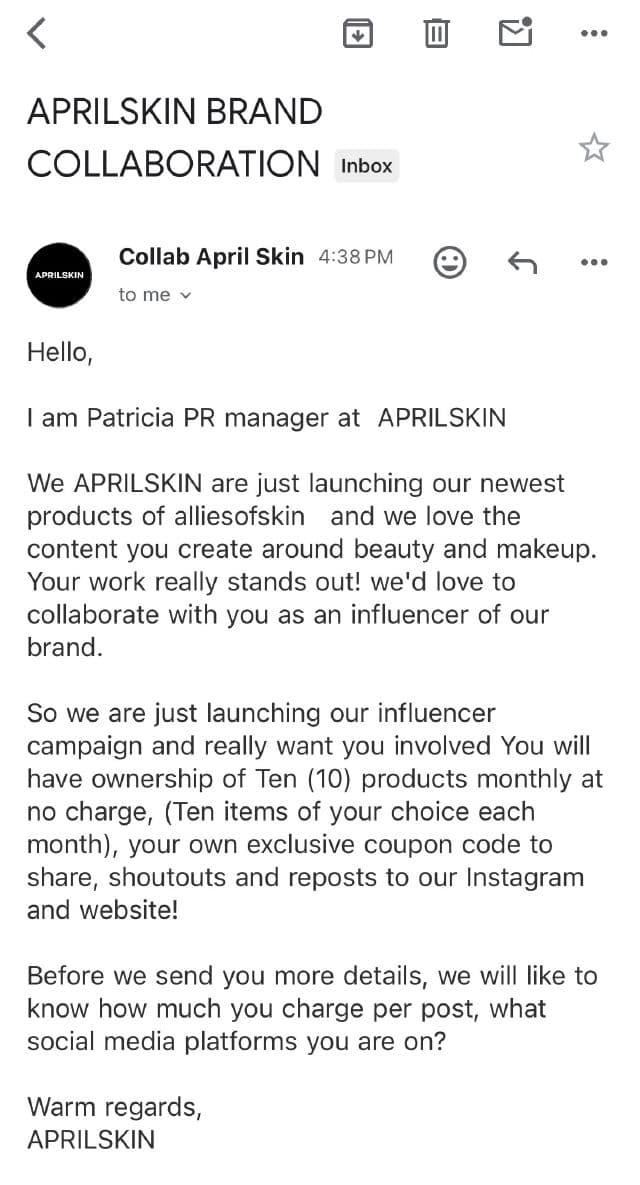Go back using the top-left arrow

coord(37,34)
